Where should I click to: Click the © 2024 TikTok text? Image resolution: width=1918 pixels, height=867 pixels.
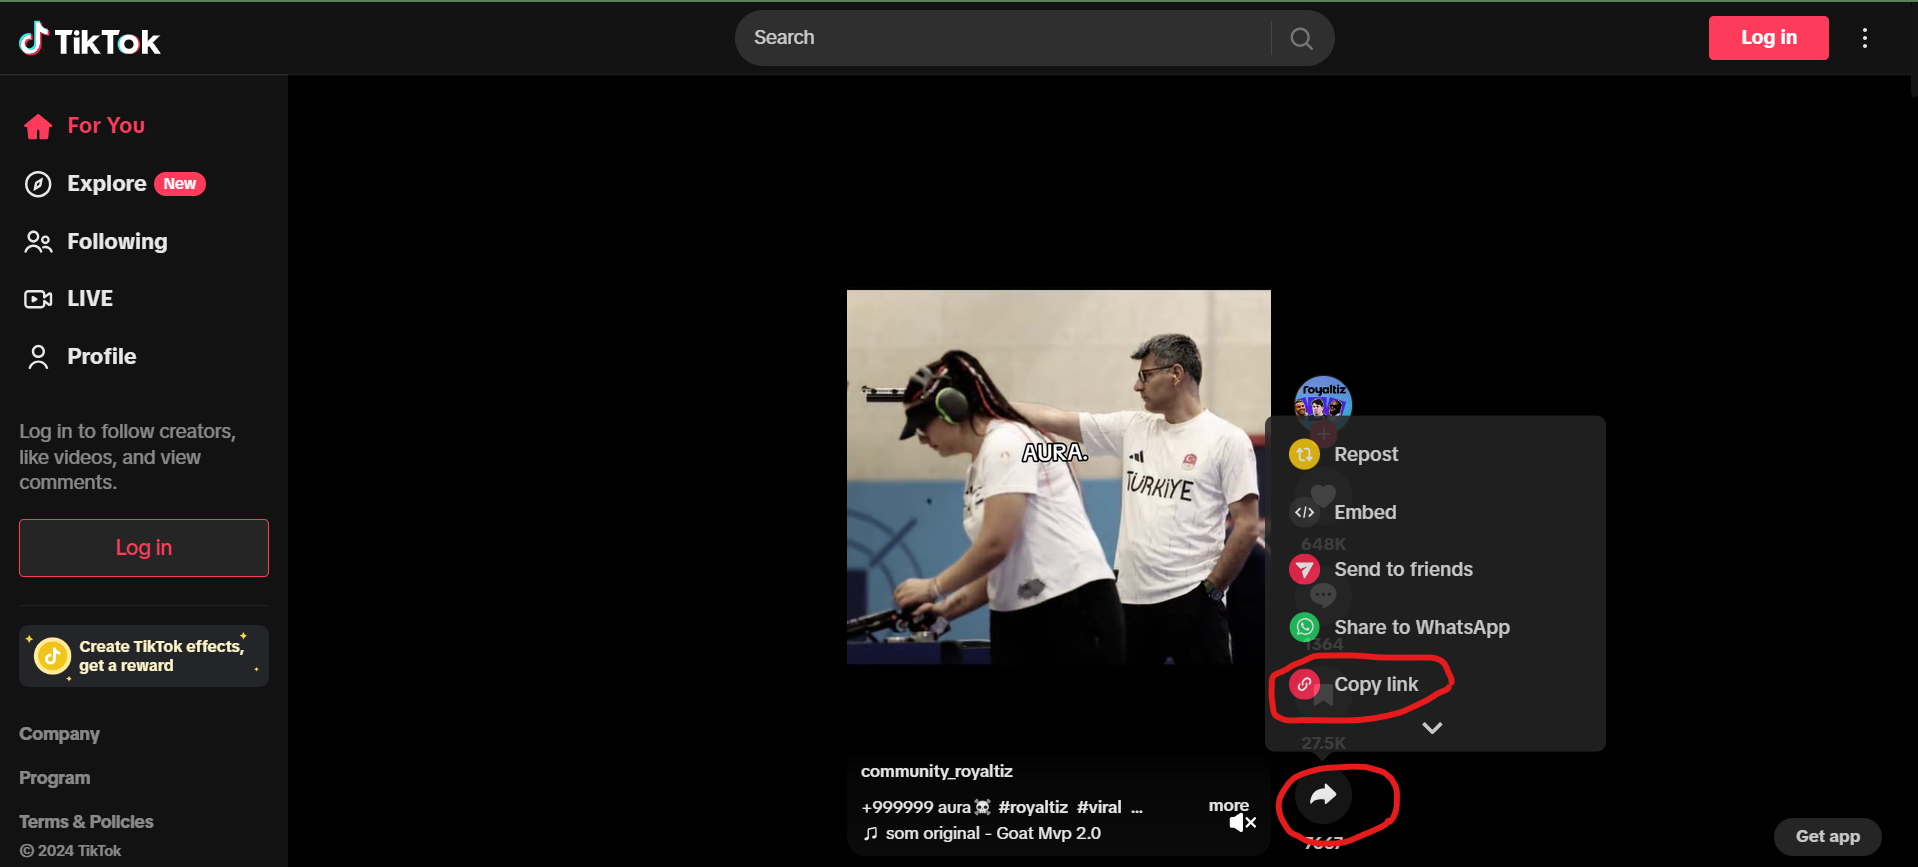(71, 851)
